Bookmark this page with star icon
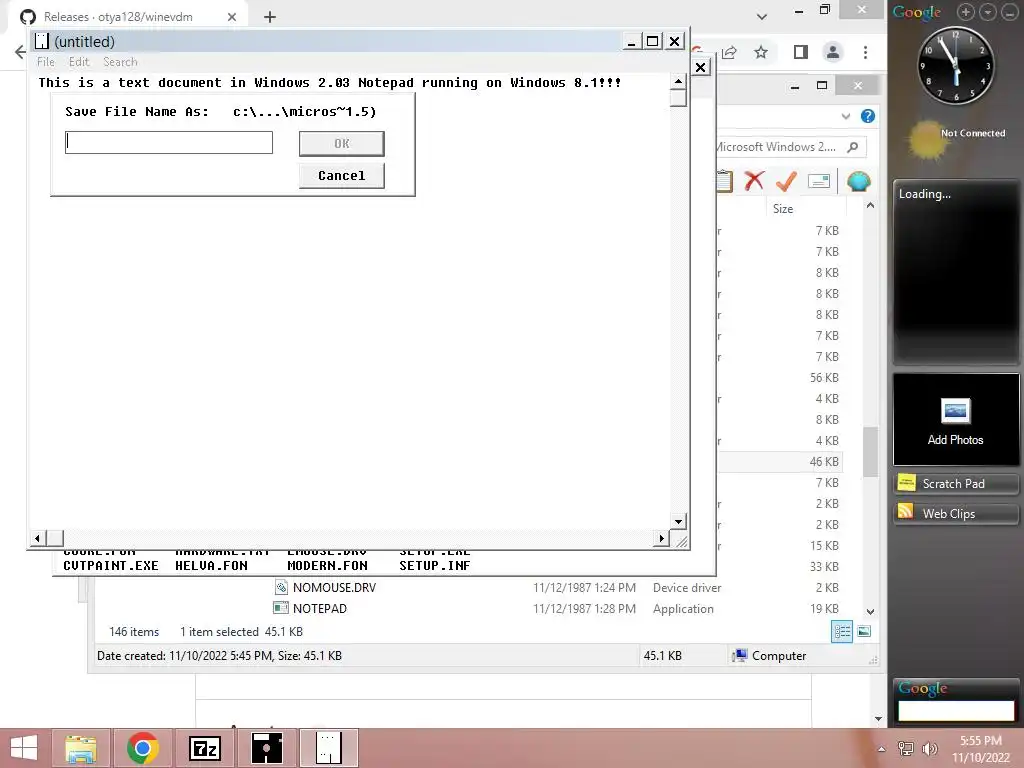 click(761, 52)
